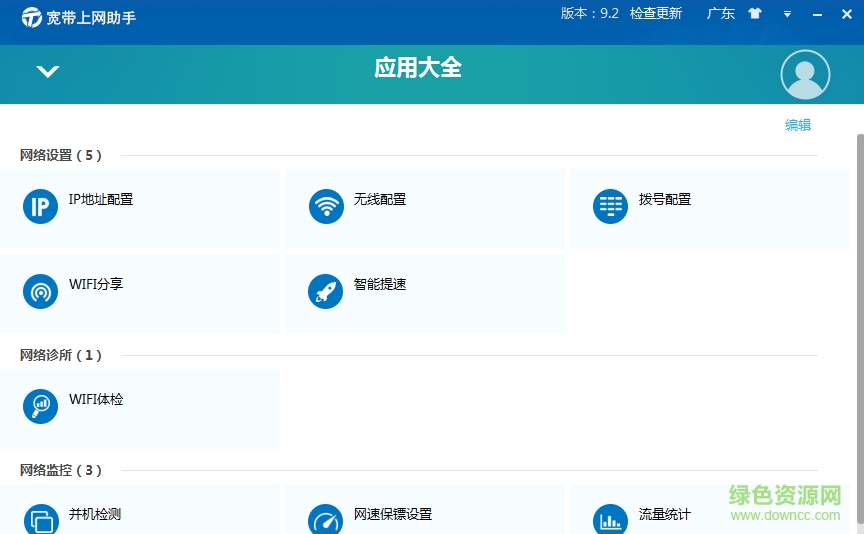
Task: Click the 流量统计 label
Action: point(665,515)
